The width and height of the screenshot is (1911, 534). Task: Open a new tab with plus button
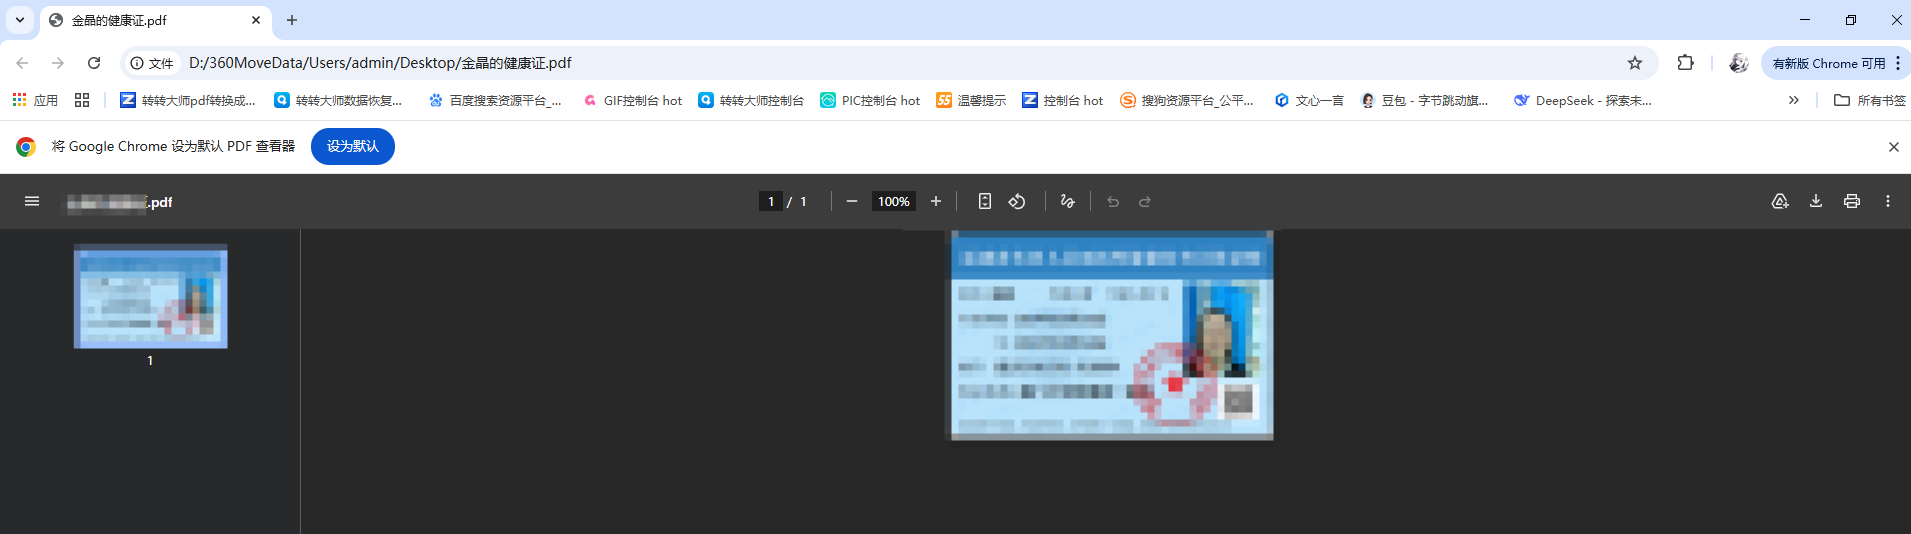point(292,20)
